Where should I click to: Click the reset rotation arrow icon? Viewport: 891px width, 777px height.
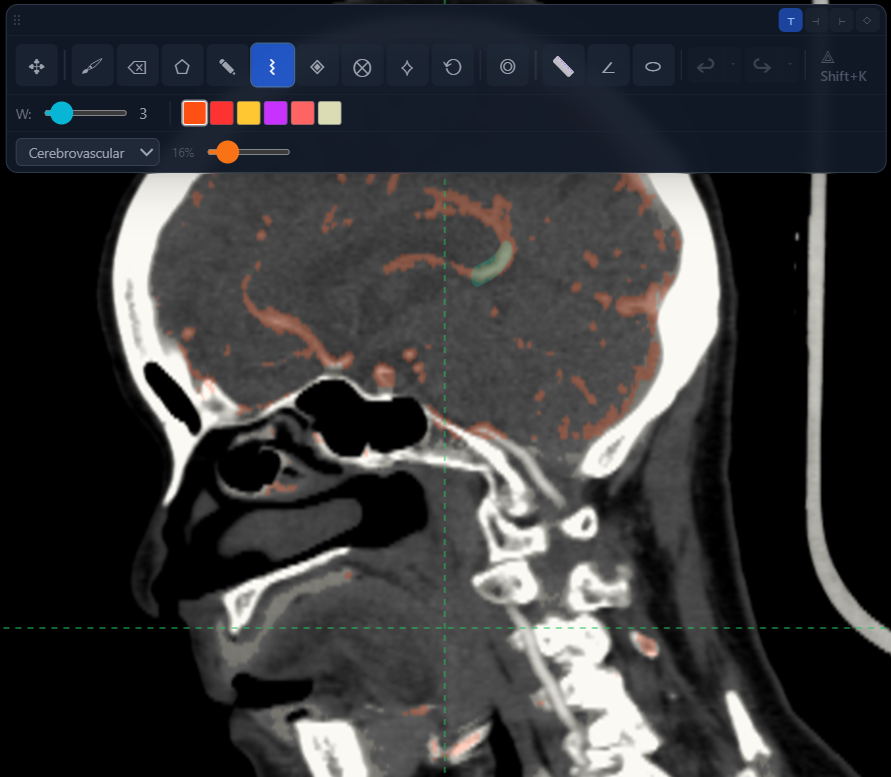pyautogui.click(x=452, y=67)
